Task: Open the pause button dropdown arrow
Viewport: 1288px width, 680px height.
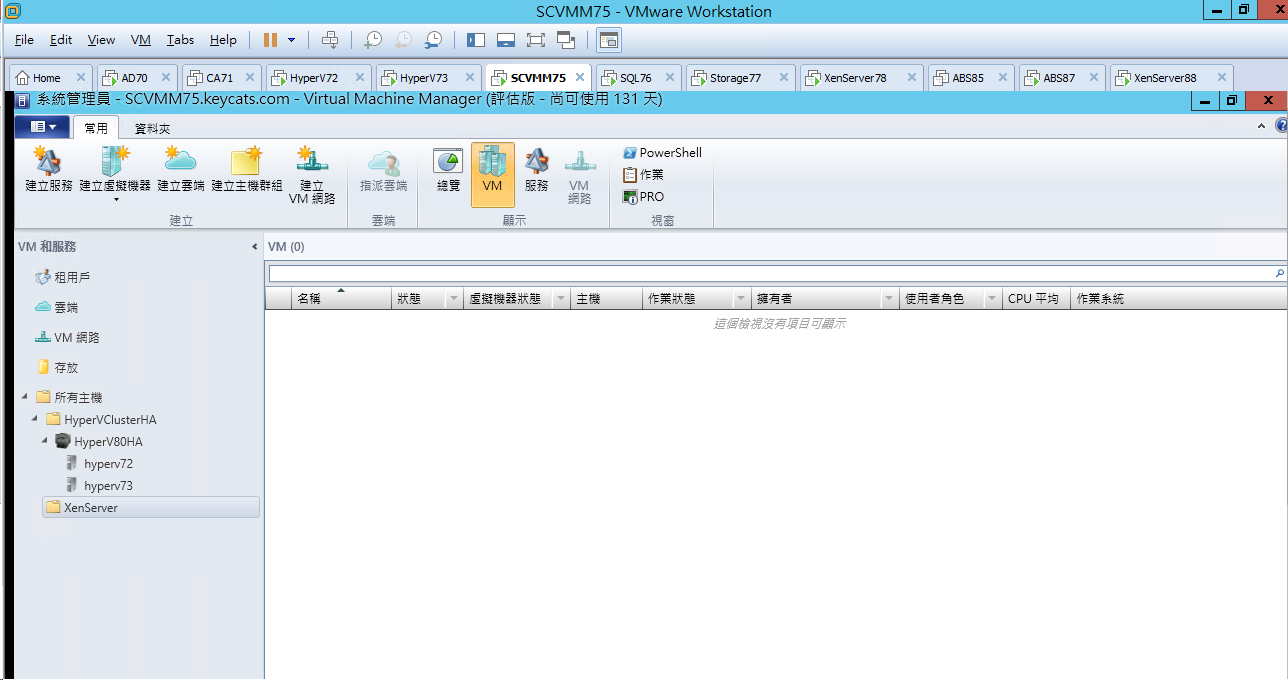Action: (292, 40)
